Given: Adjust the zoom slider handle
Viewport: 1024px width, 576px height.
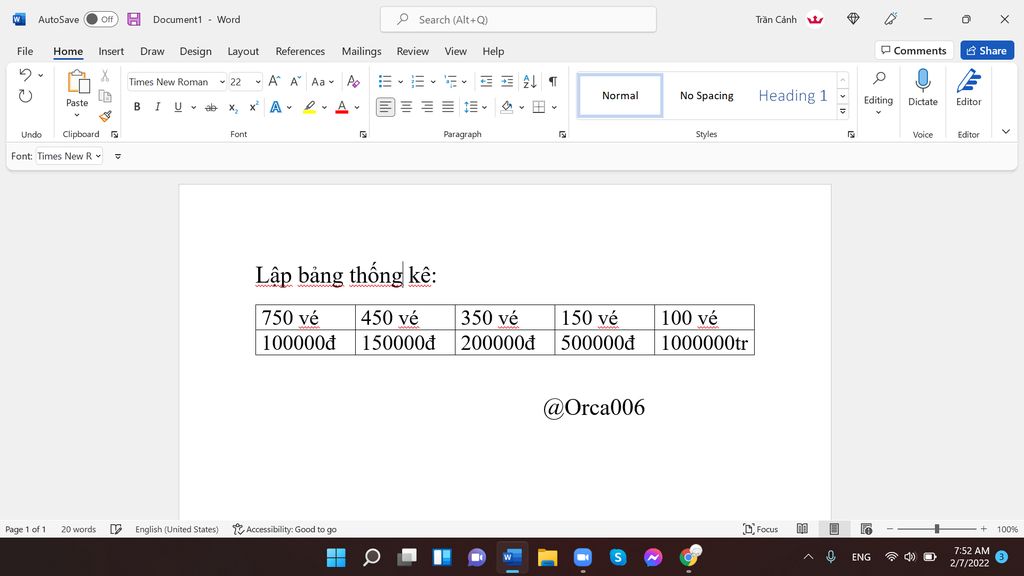Looking at the screenshot, I should tap(936, 529).
